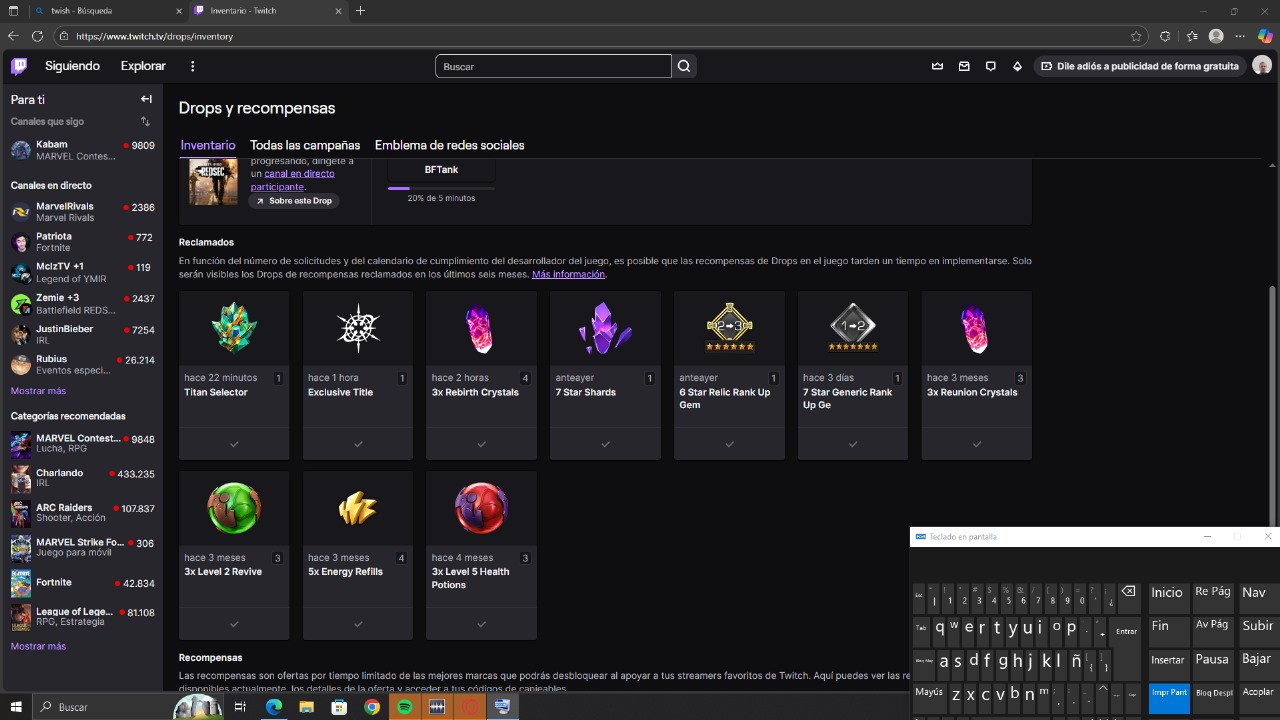
Task: Open Charlando IRL category
Action: point(82,478)
